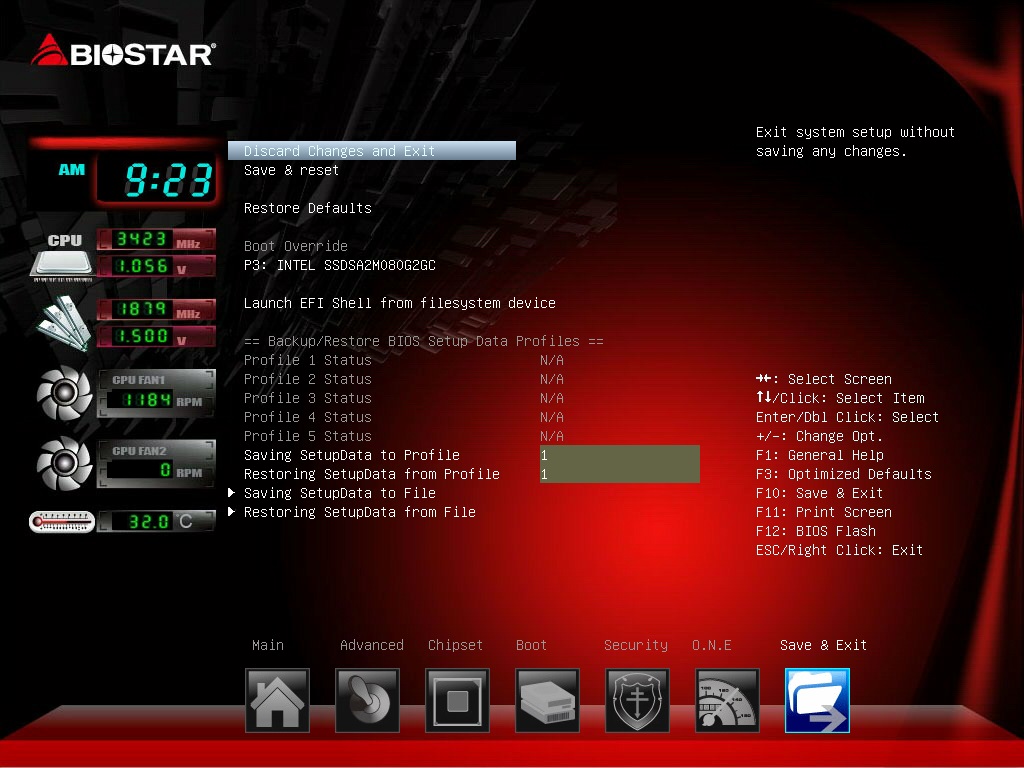Change the Restoring SetupData from Profile value

tap(619, 474)
